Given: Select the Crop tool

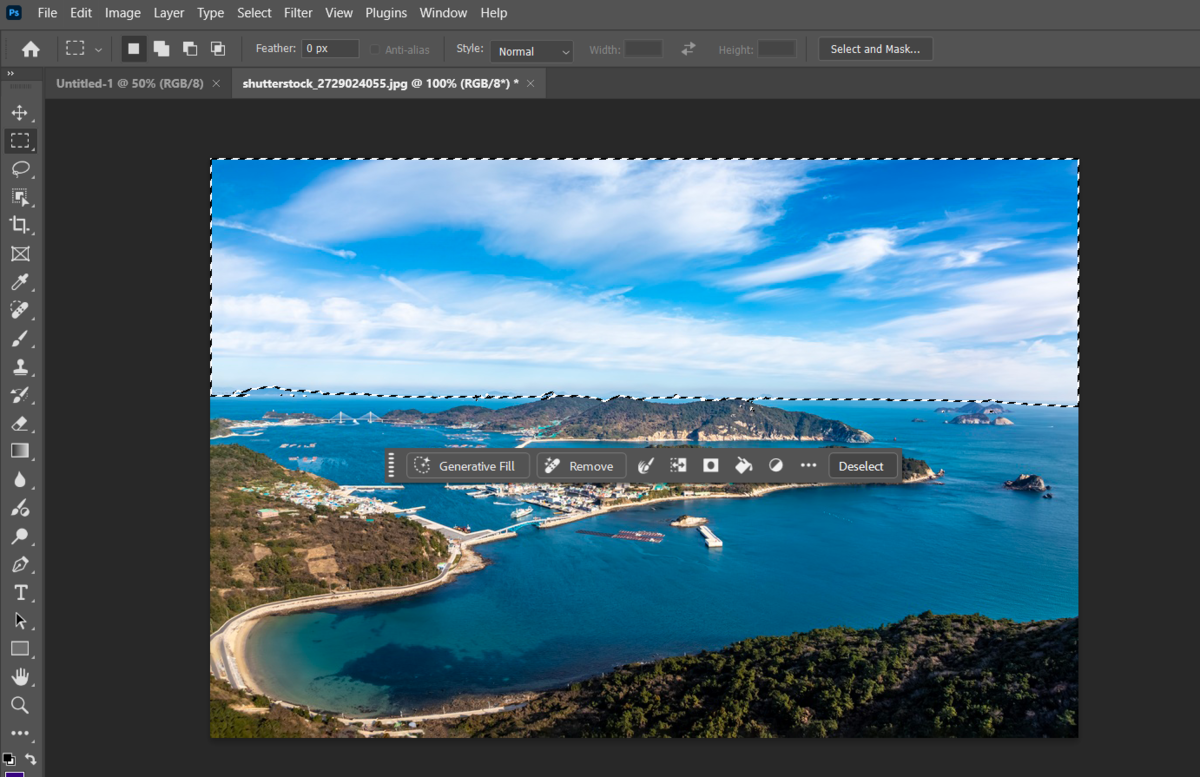Looking at the screenshot, I should pos(20,225).
